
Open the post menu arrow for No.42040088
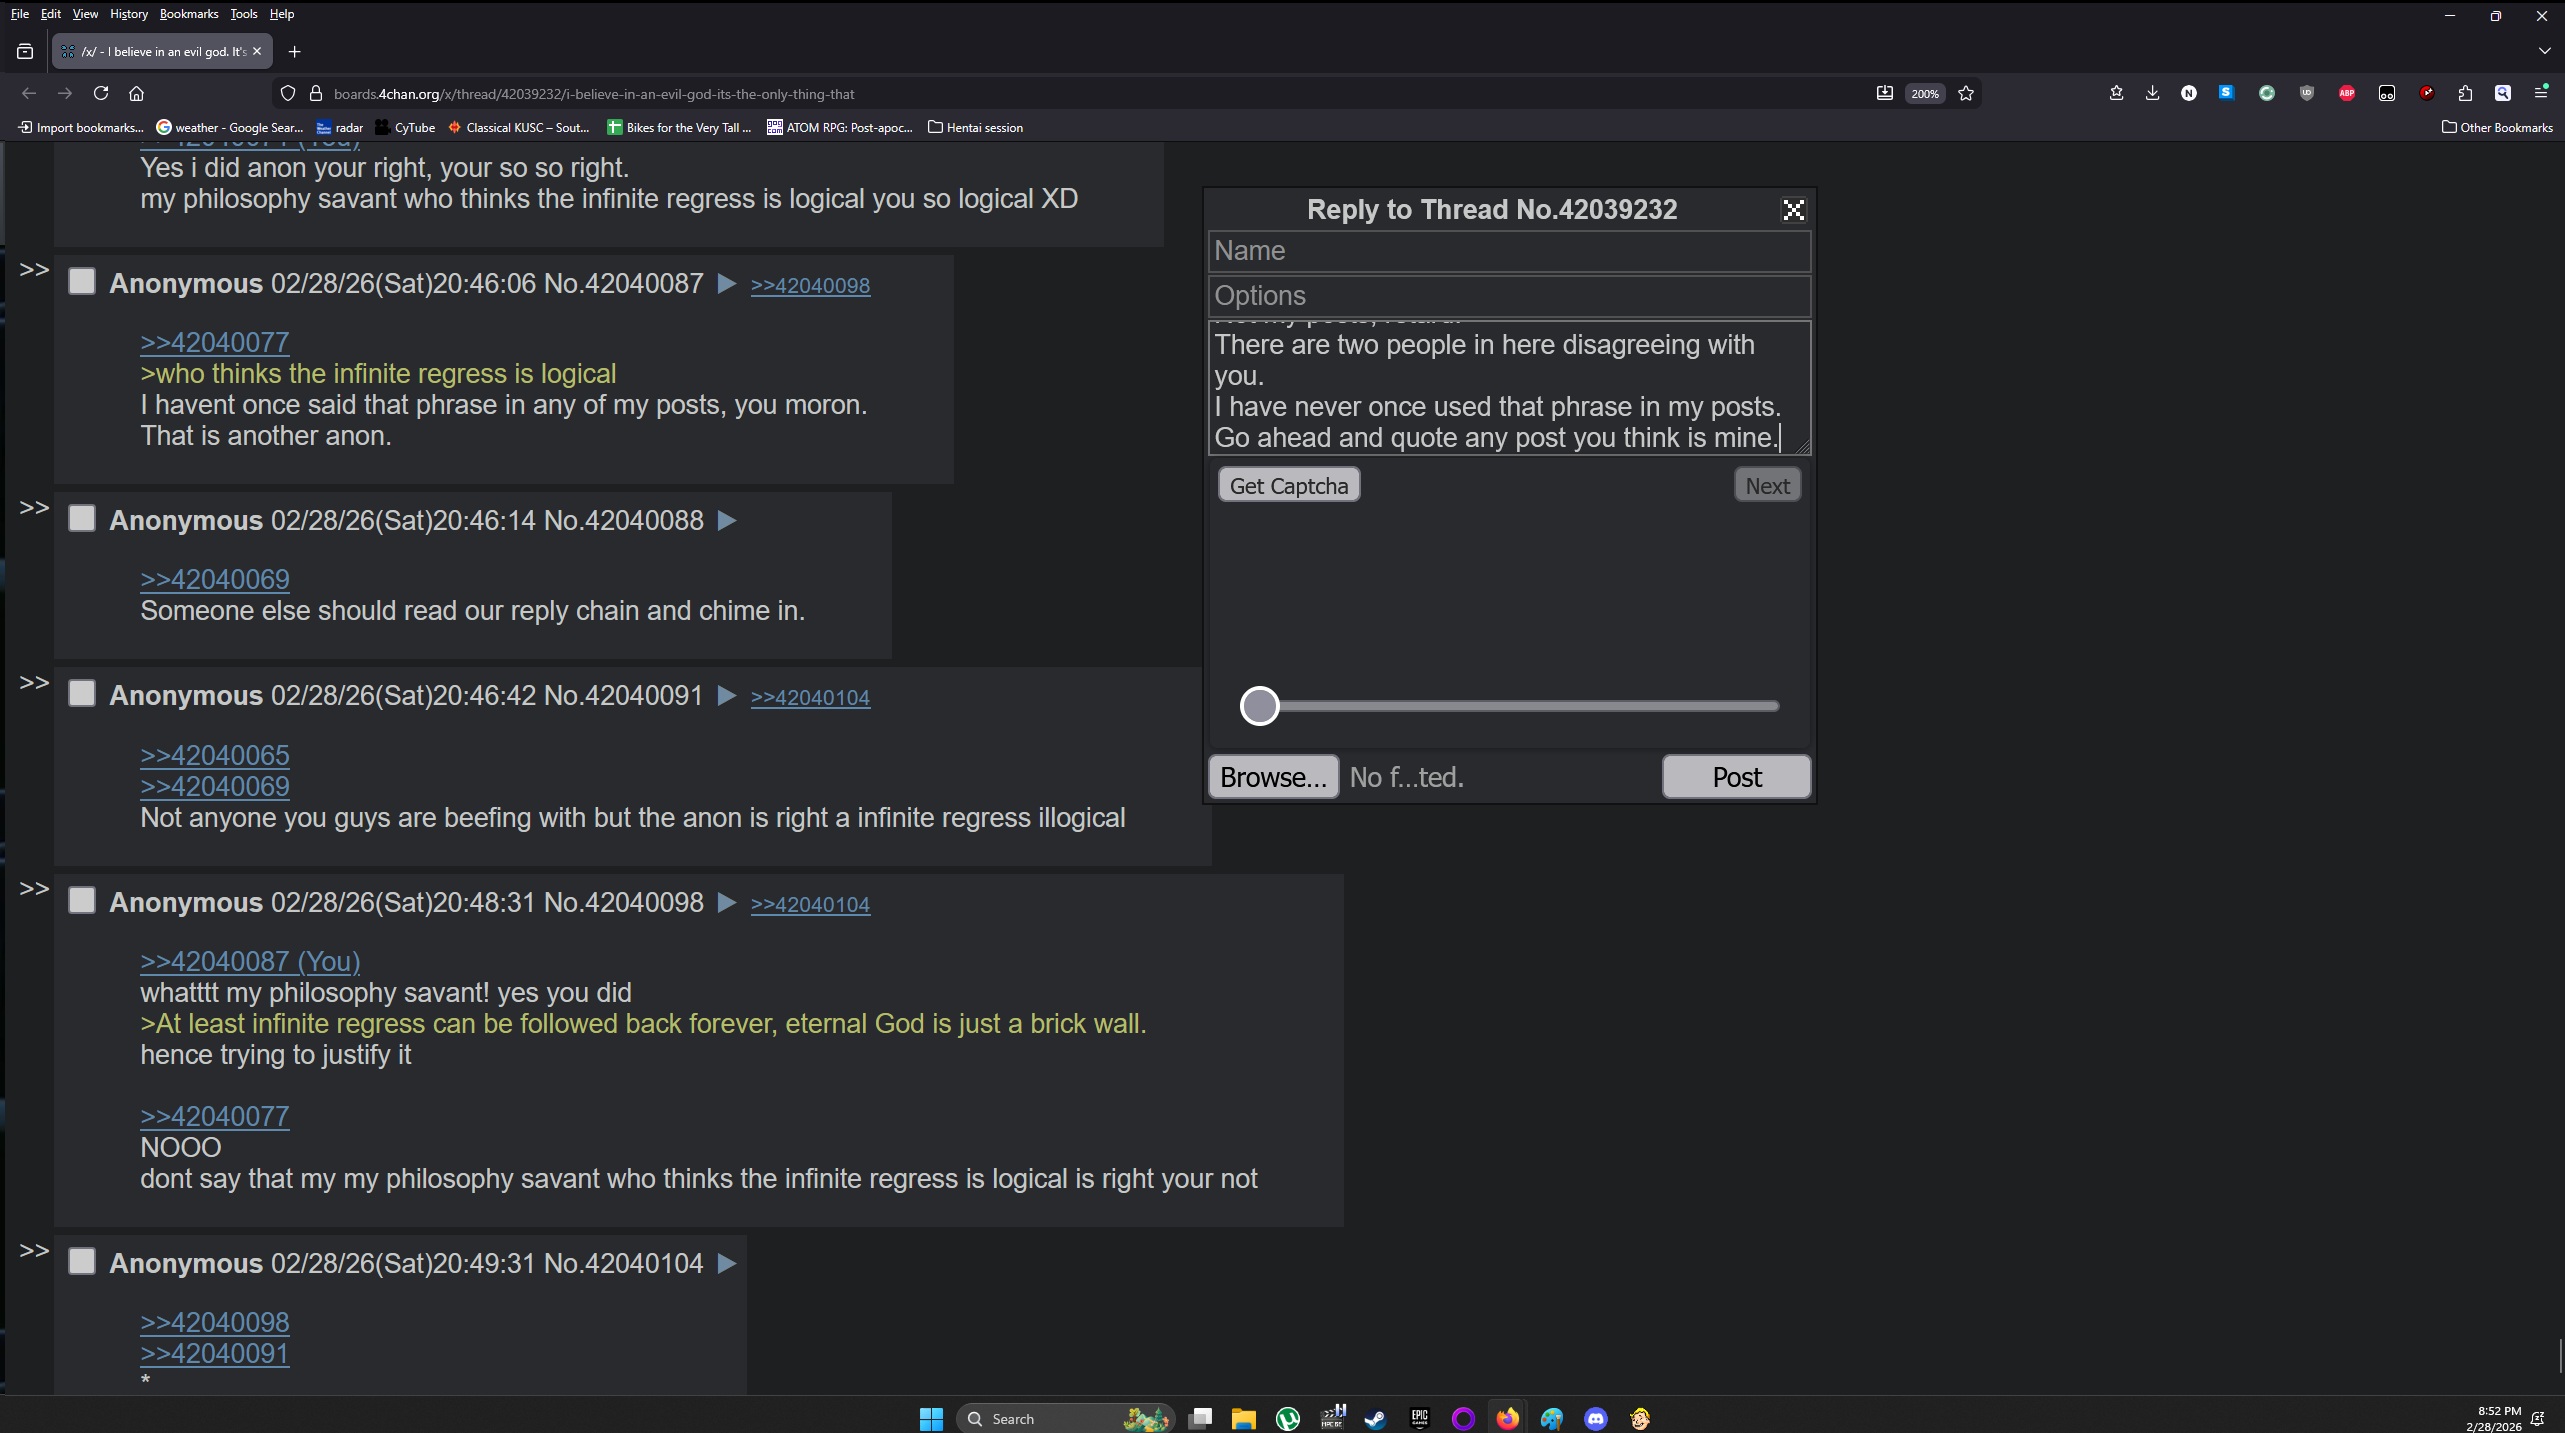click(727, 520)
